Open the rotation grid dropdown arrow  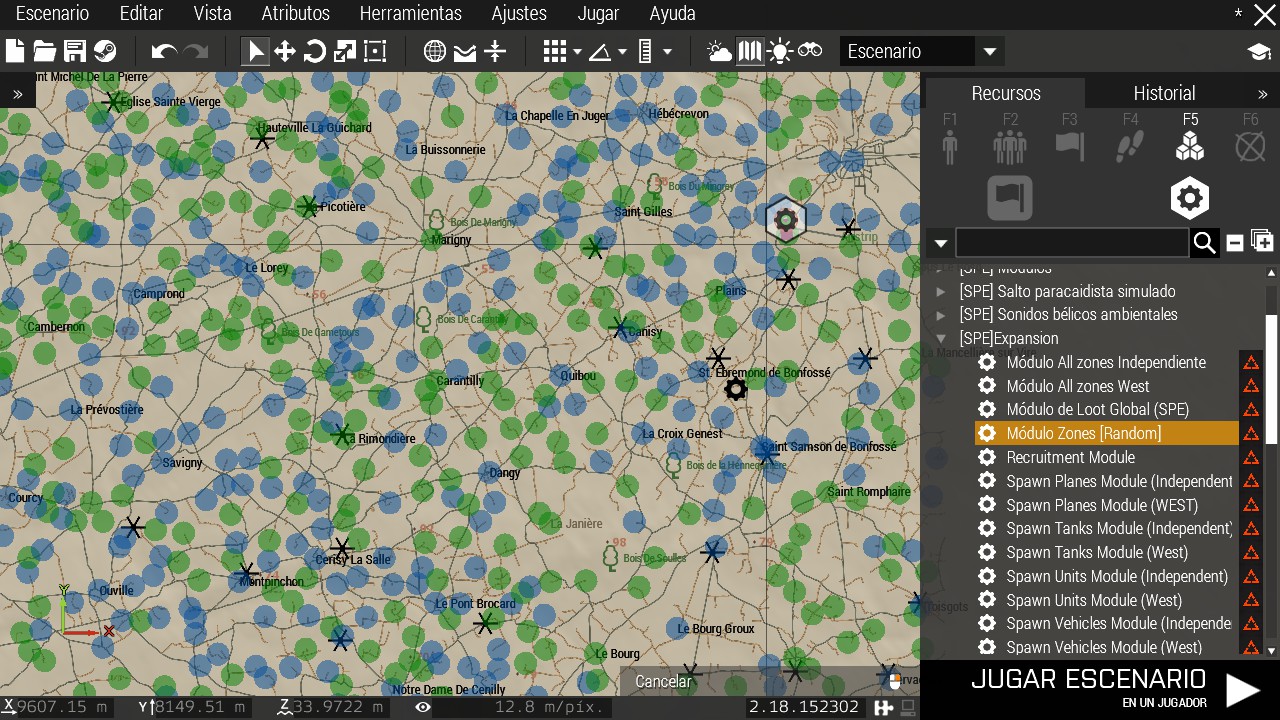[622, 52]
